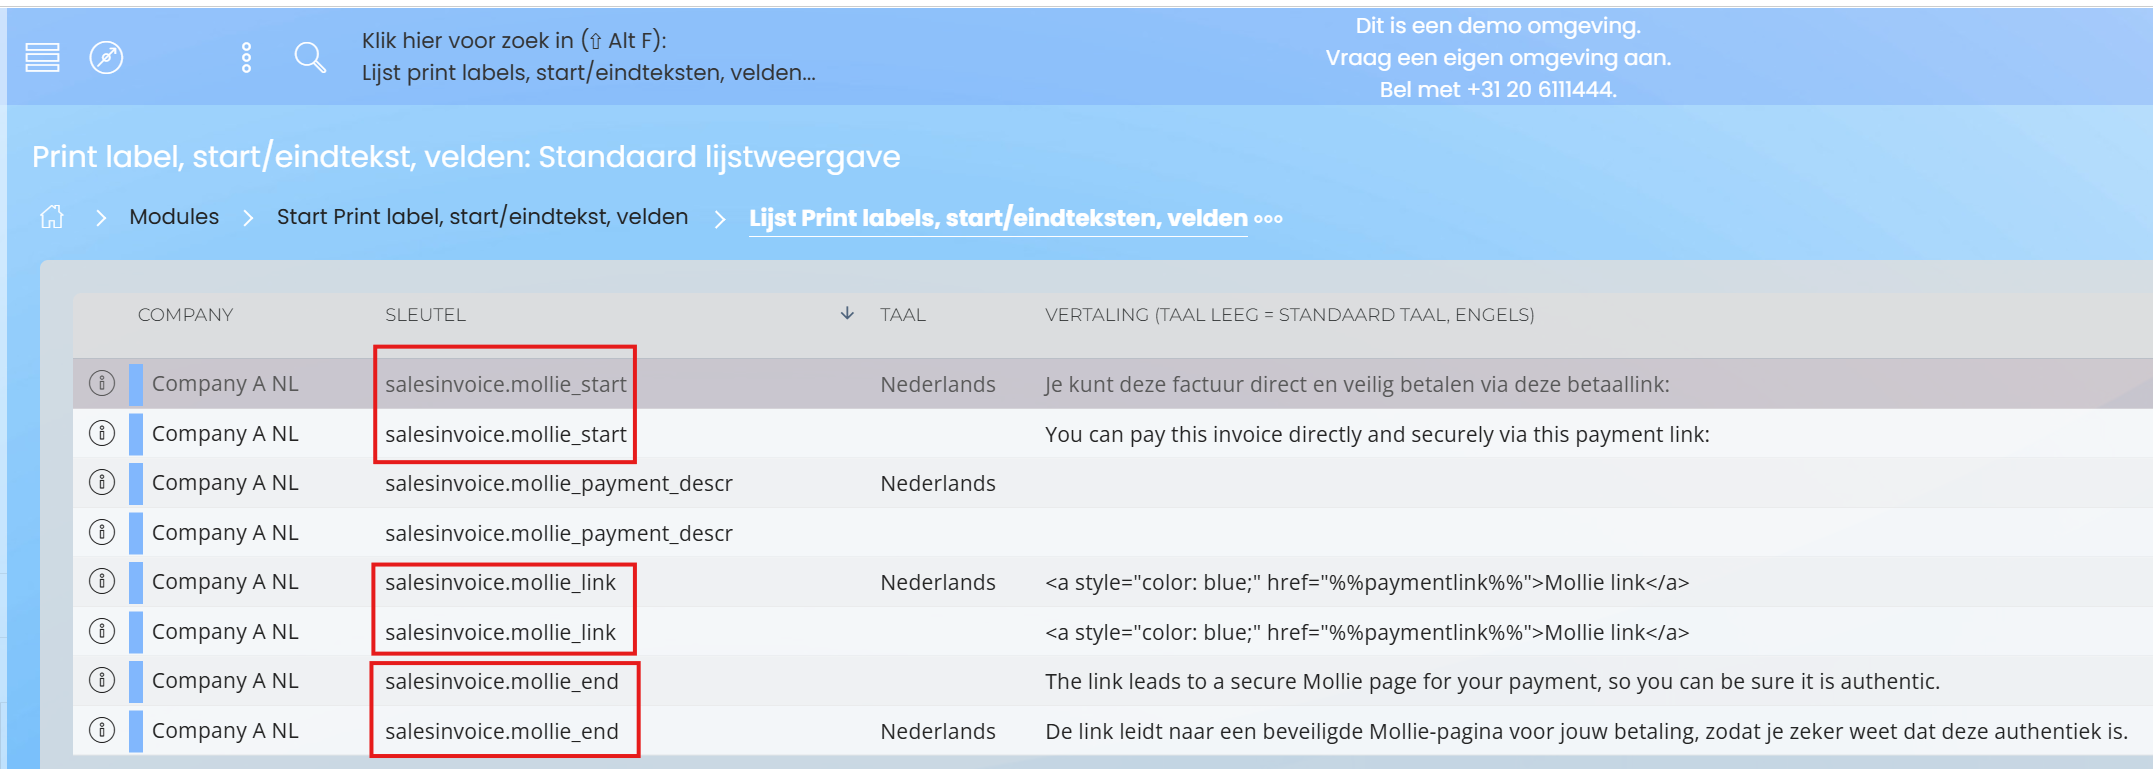Open the hamburger main menu
The height and width of the screenshot is (769, 2153).
(42, 58)
